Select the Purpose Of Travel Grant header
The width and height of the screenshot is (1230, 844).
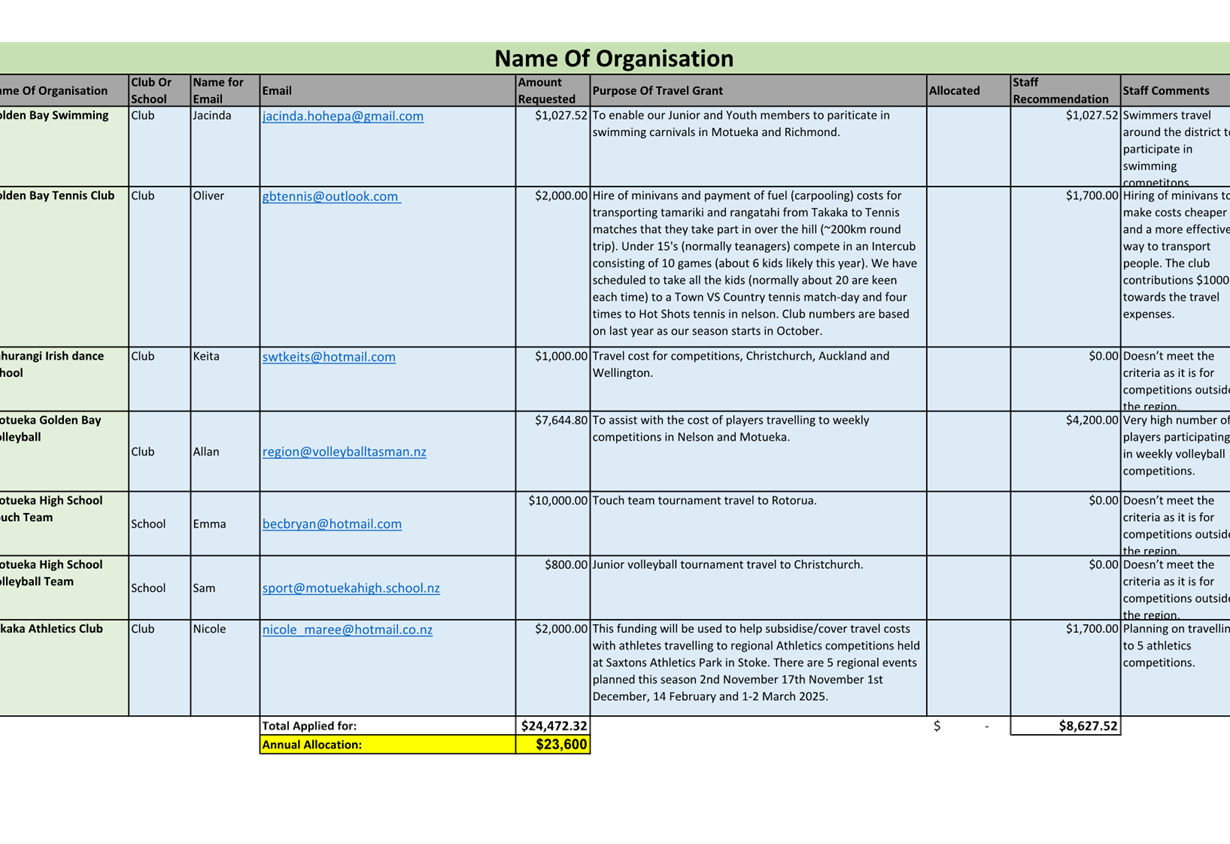pyautogui.click(x=758, y=90)
